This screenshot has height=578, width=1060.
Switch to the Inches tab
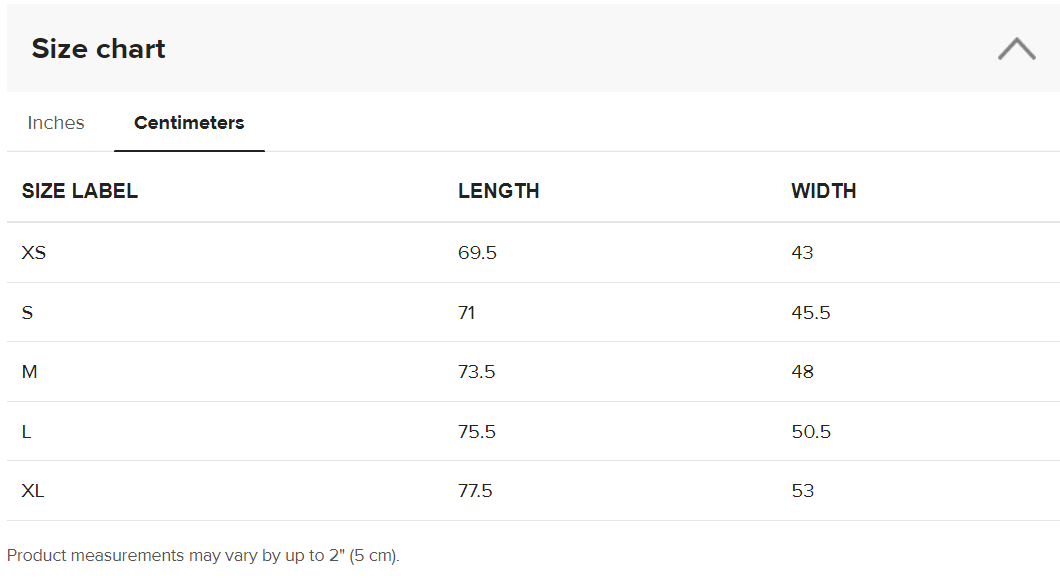[56, 123]
